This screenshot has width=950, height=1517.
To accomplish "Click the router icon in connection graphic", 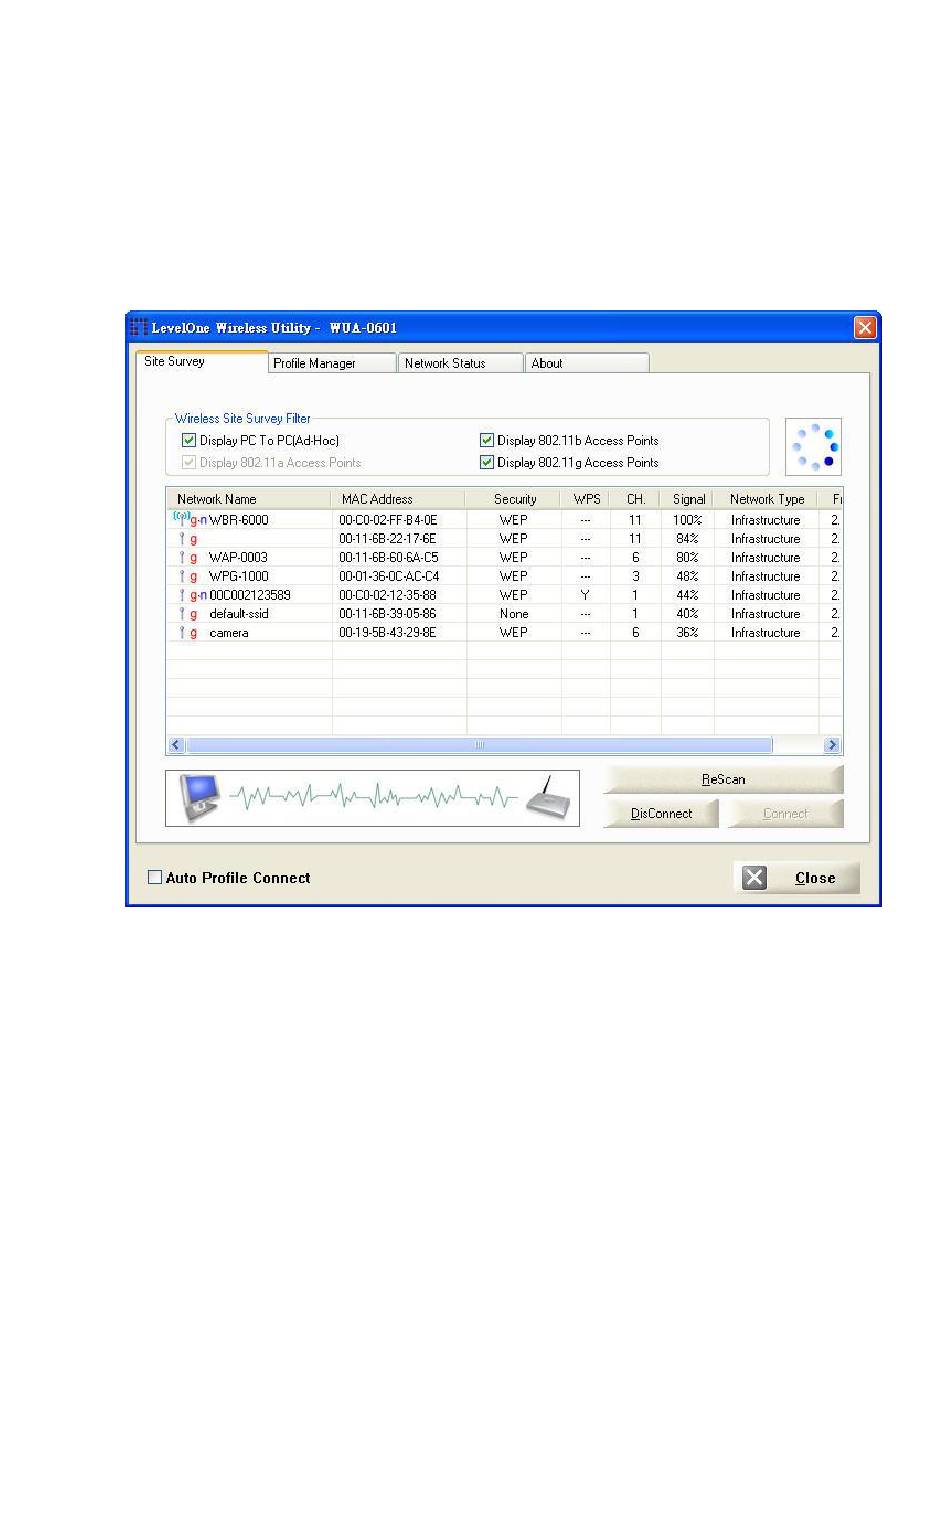I will coord(547,800).
